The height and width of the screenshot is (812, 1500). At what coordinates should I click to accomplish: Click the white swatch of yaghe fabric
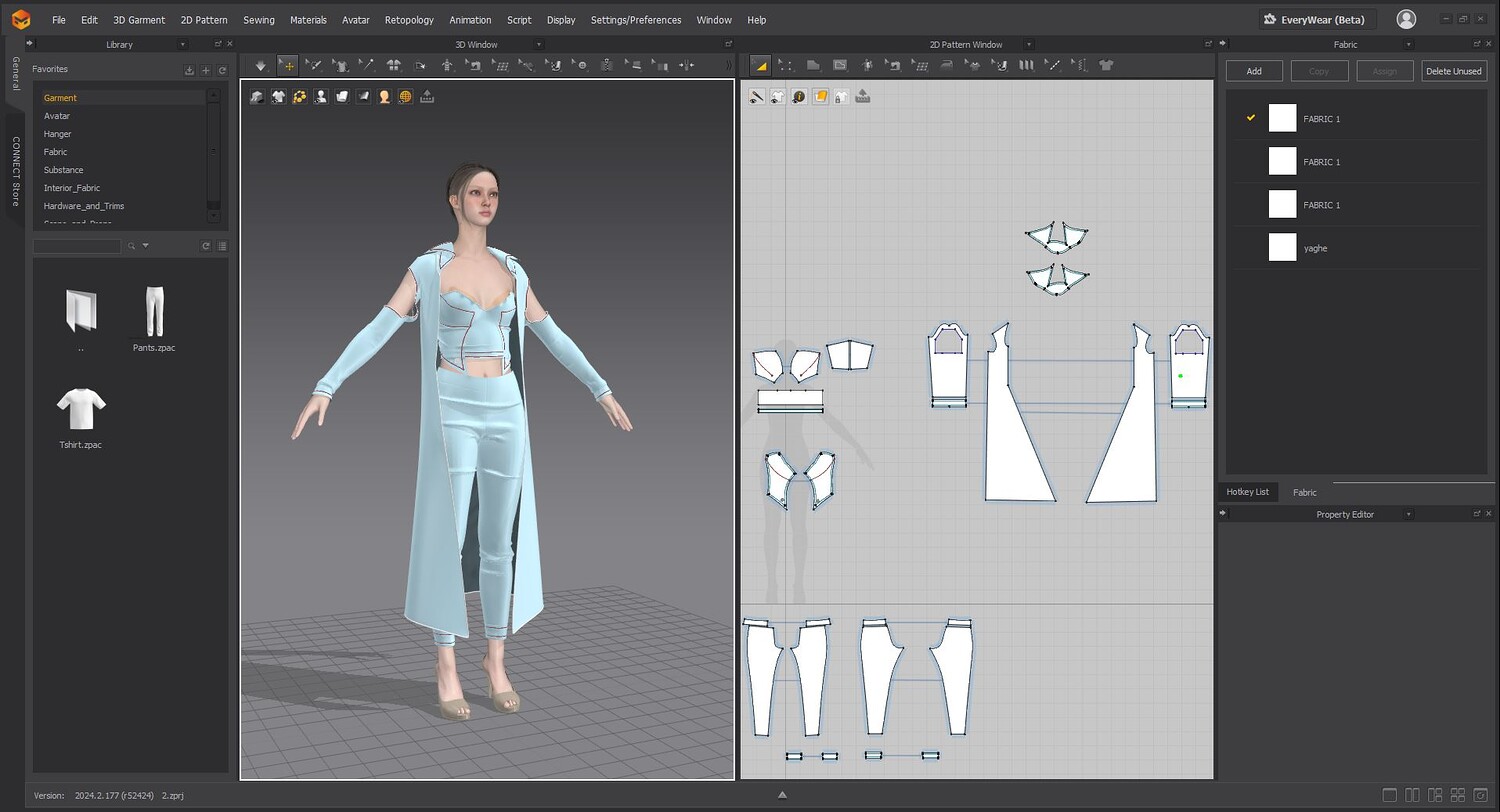(1282, 247)
